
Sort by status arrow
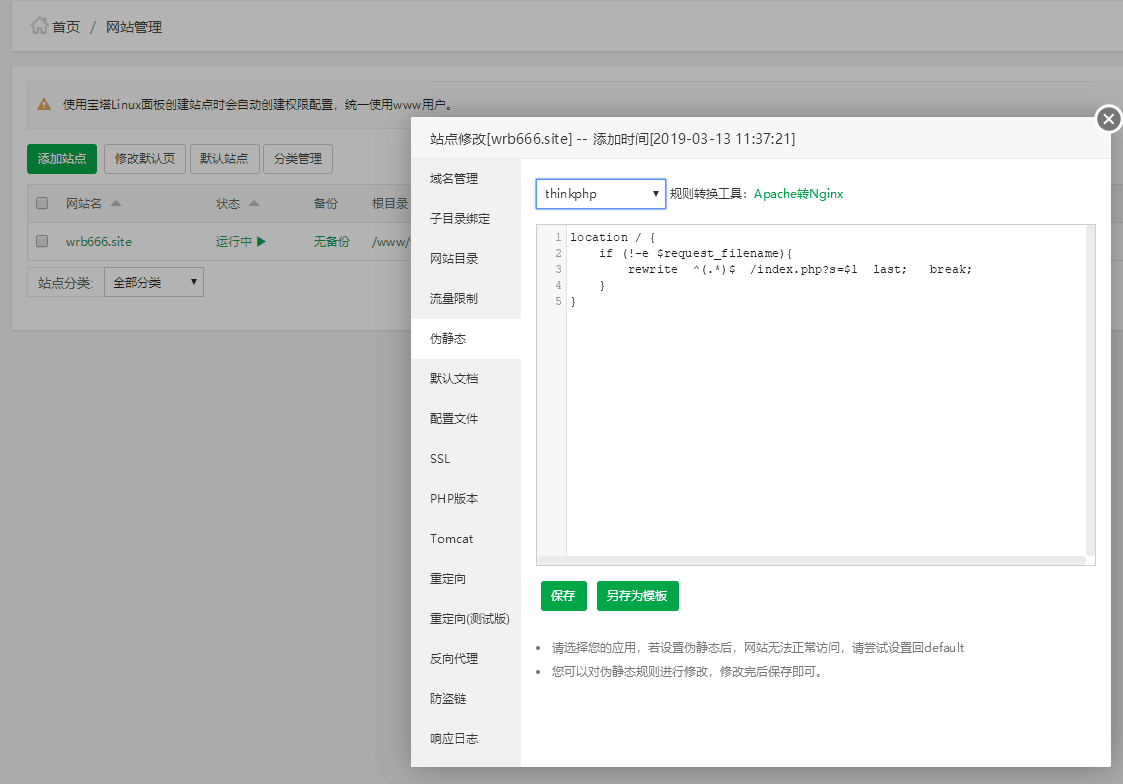254,203
